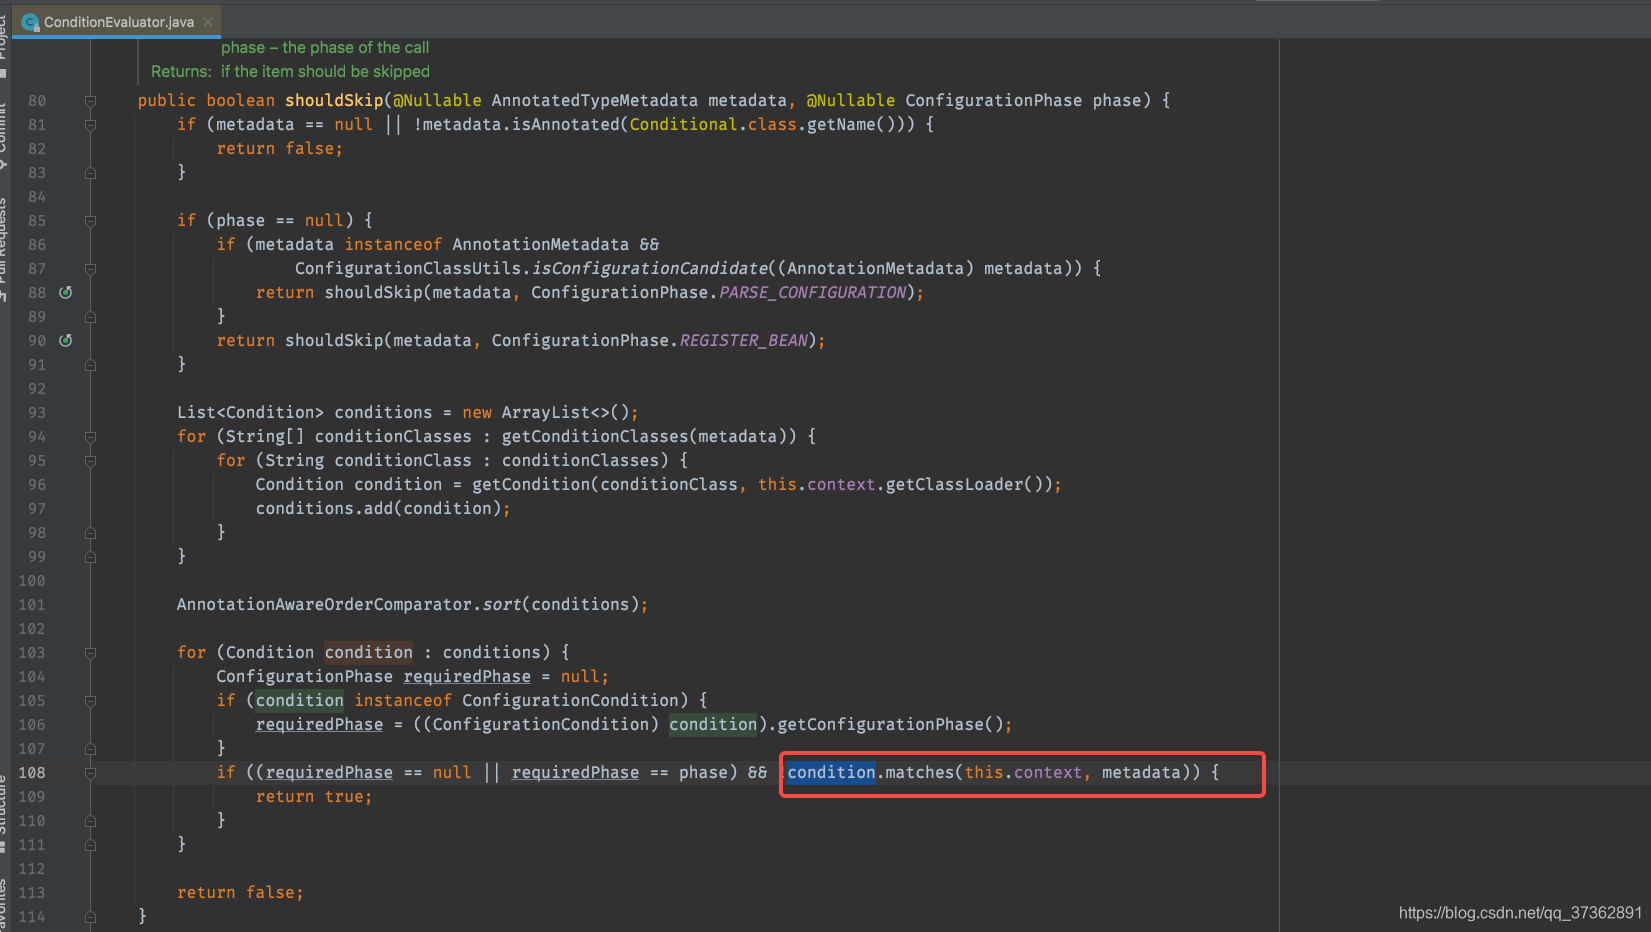The image size is (1651, 932).
Task: Collapse the shouldSkip method at line 80
Action: click(x=90, y=100)
